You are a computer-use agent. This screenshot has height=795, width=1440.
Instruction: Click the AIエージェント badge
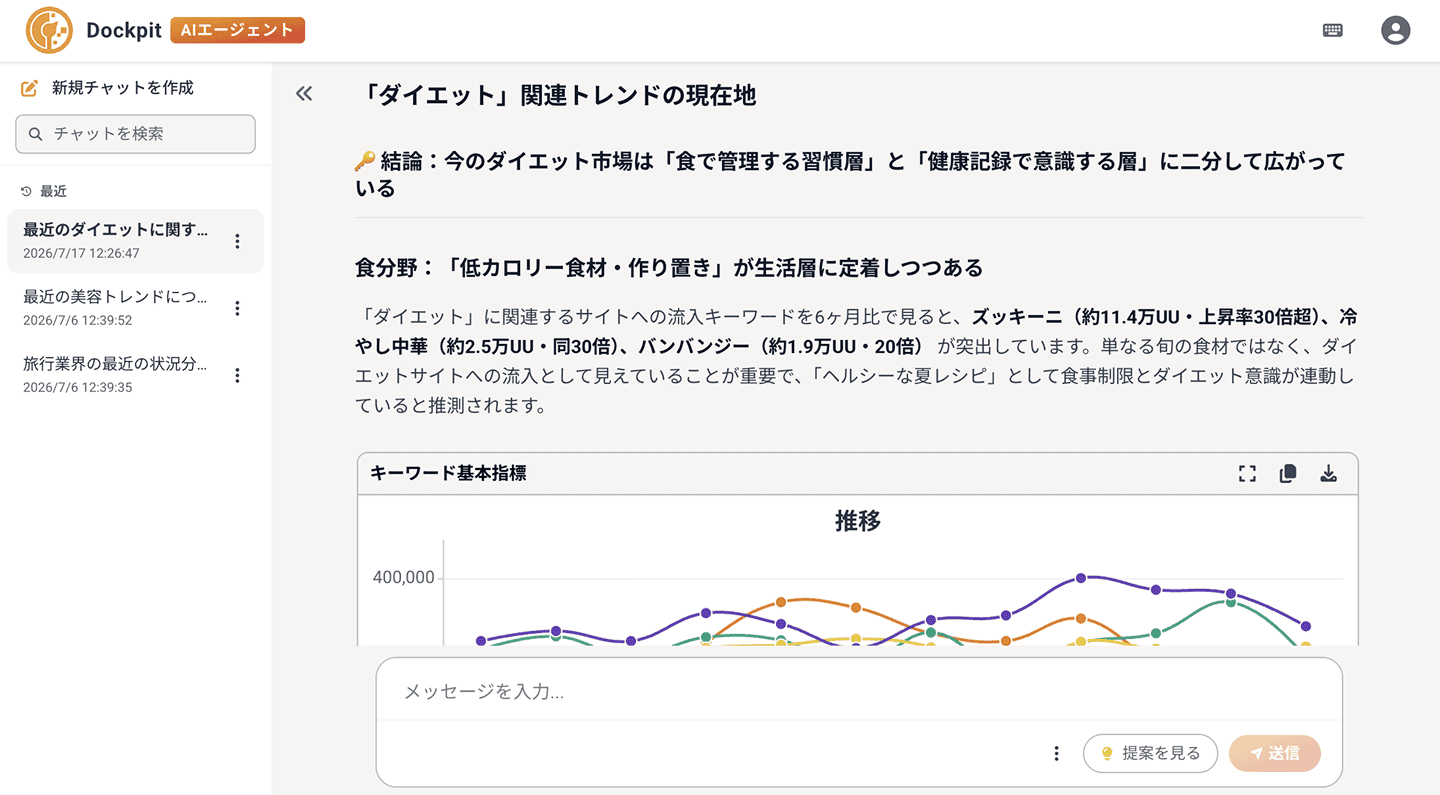point(238,30)
